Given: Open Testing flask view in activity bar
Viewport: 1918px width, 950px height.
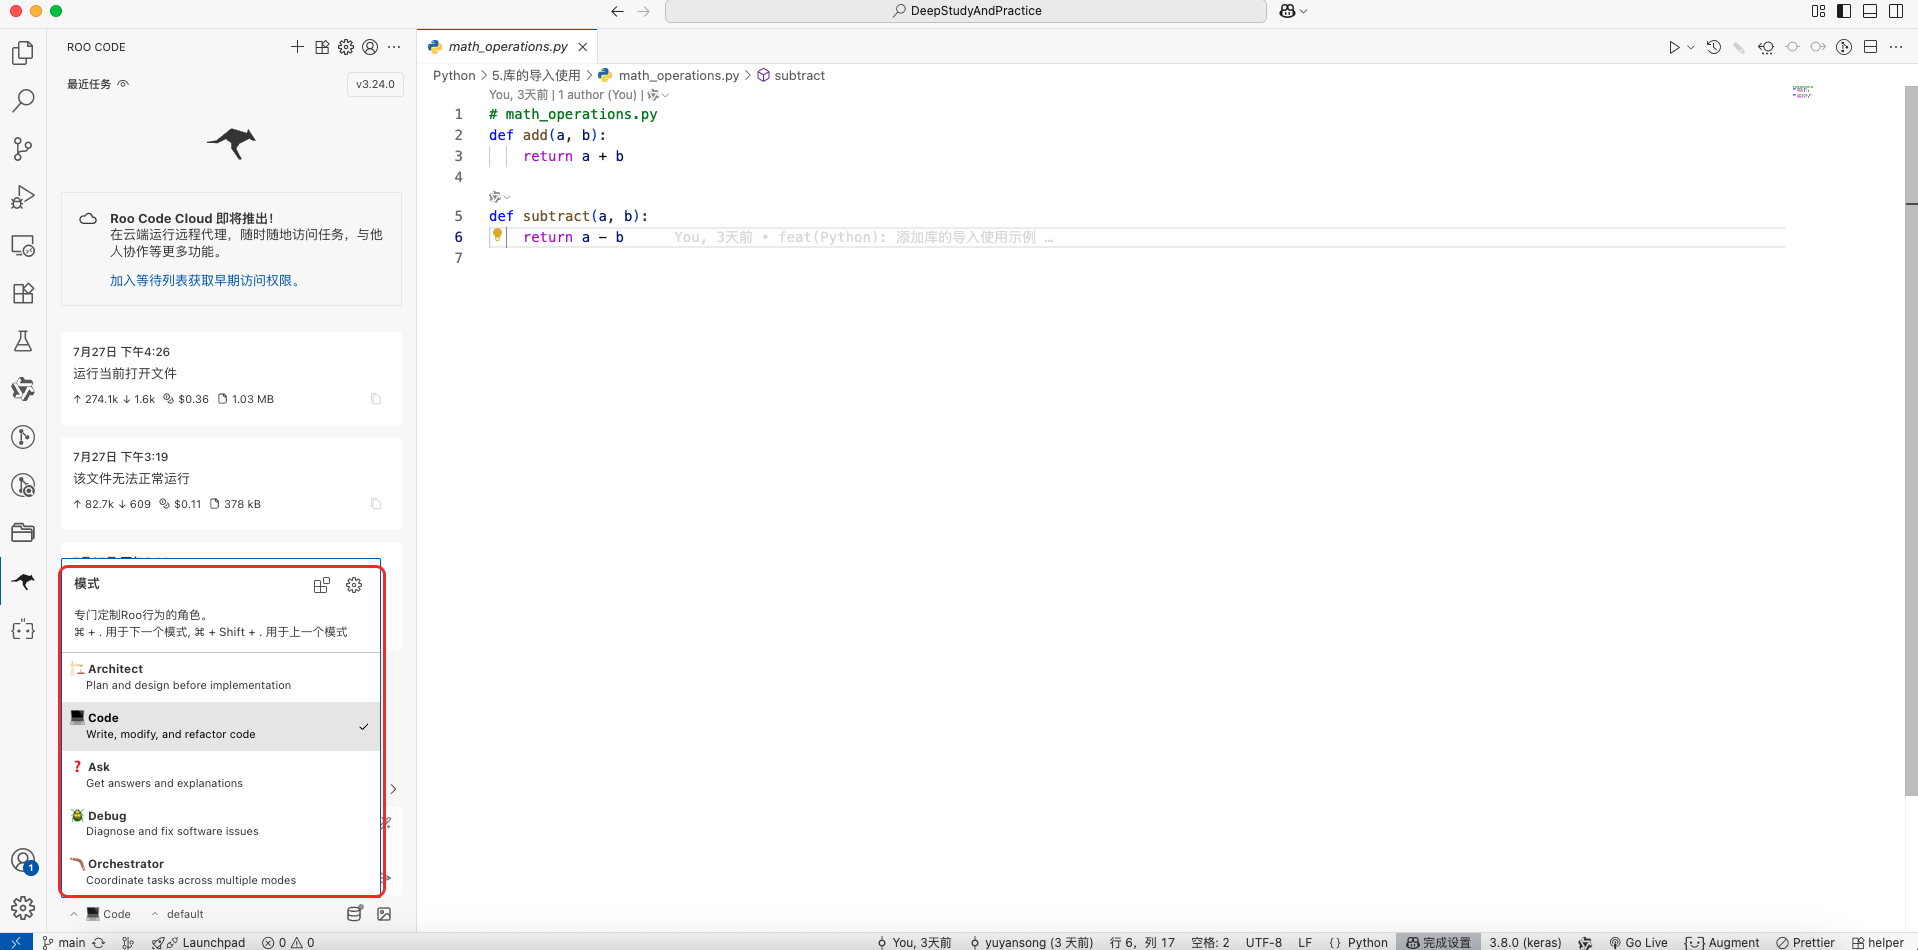Looking at the screenshot, I should [23, 341].
